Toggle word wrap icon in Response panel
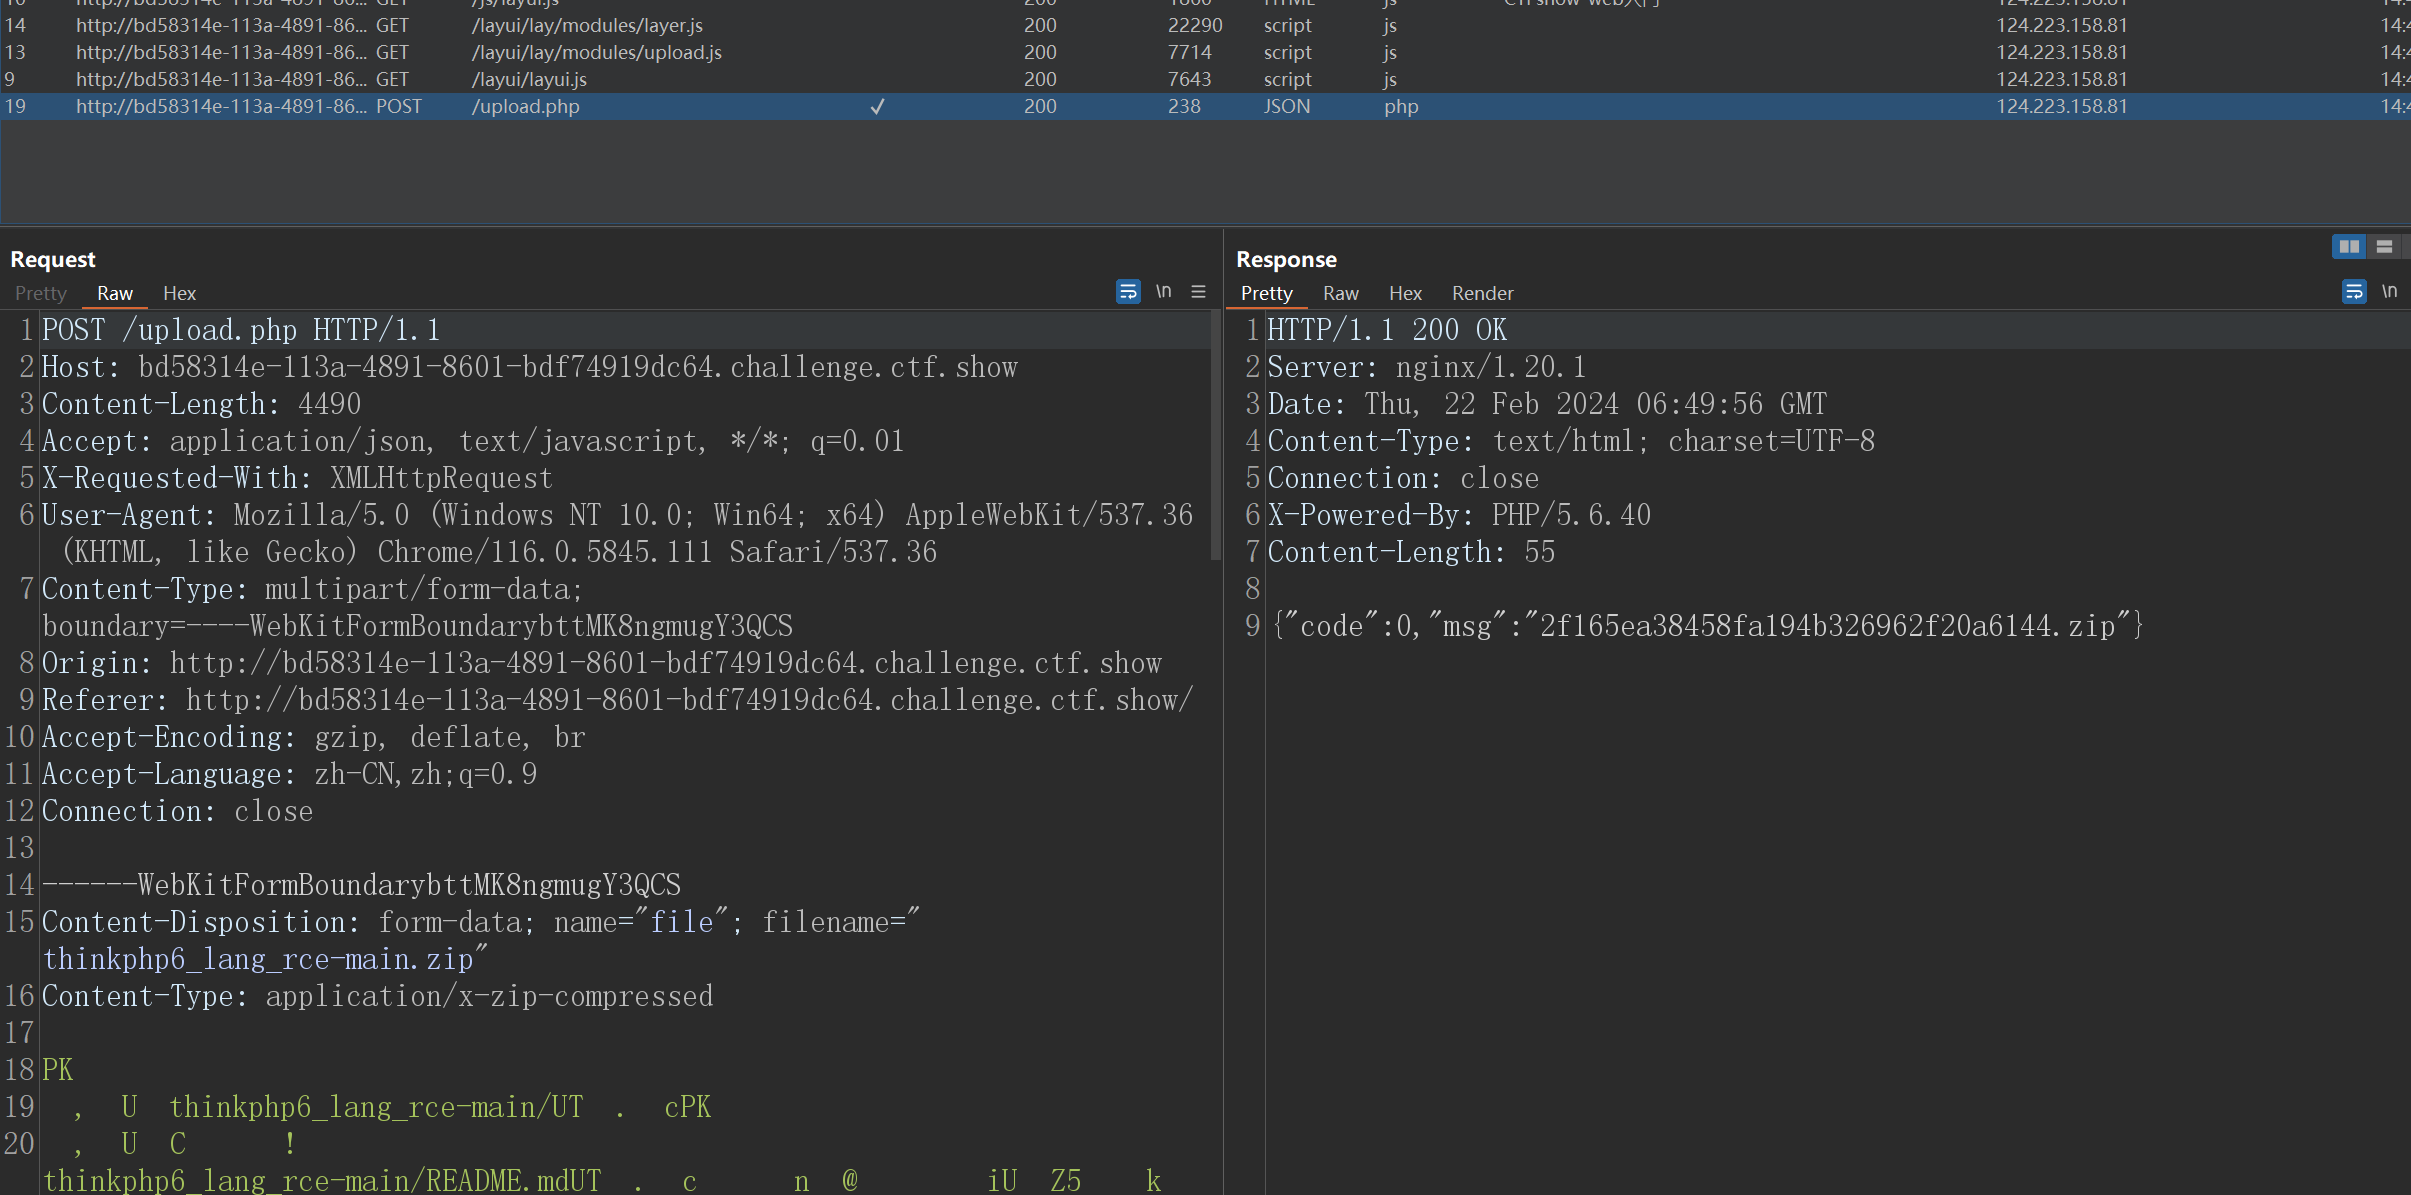The height and width of the screenshot is (1195, 2411). click(2354, 292)
